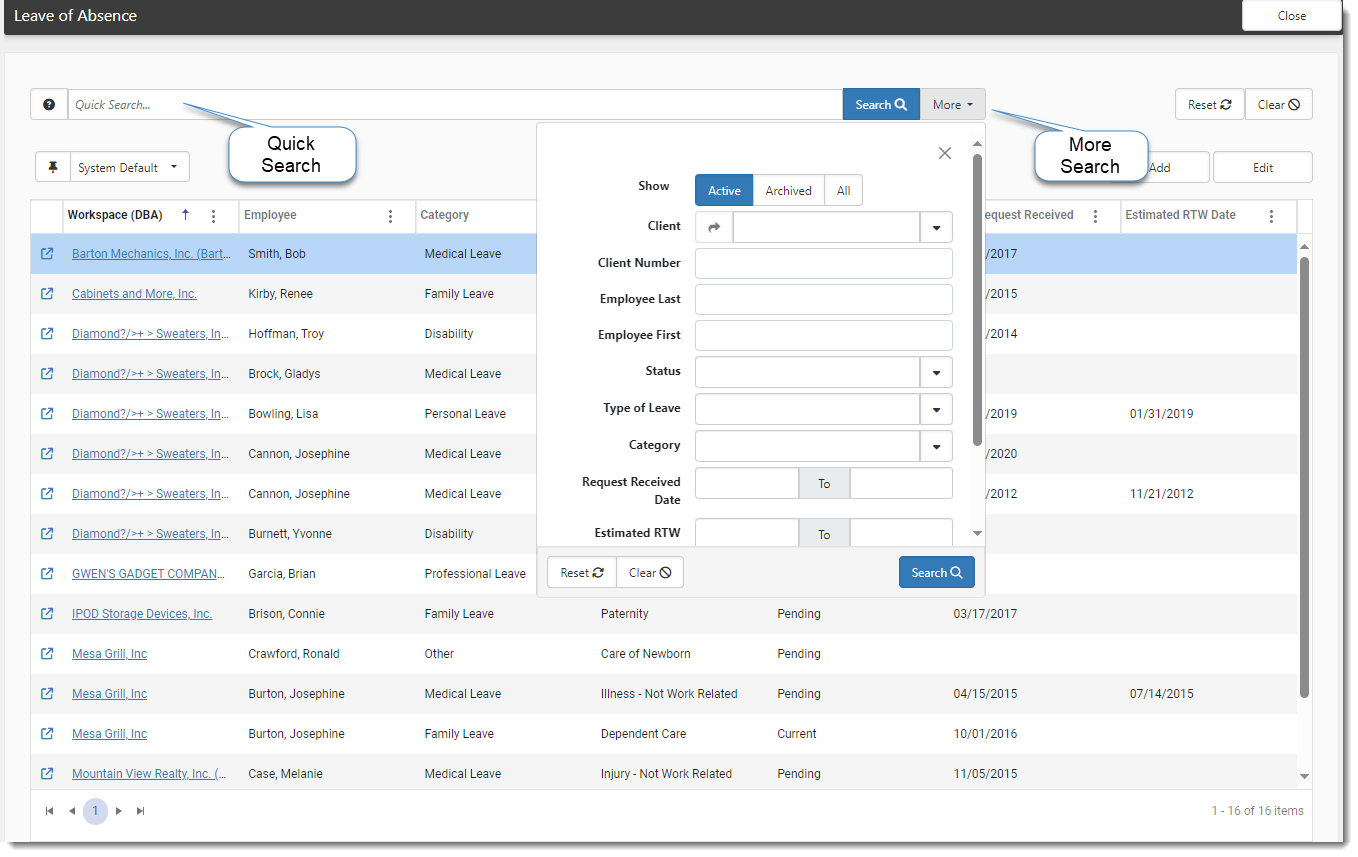Select Active in Show filter

pos(724,190)
